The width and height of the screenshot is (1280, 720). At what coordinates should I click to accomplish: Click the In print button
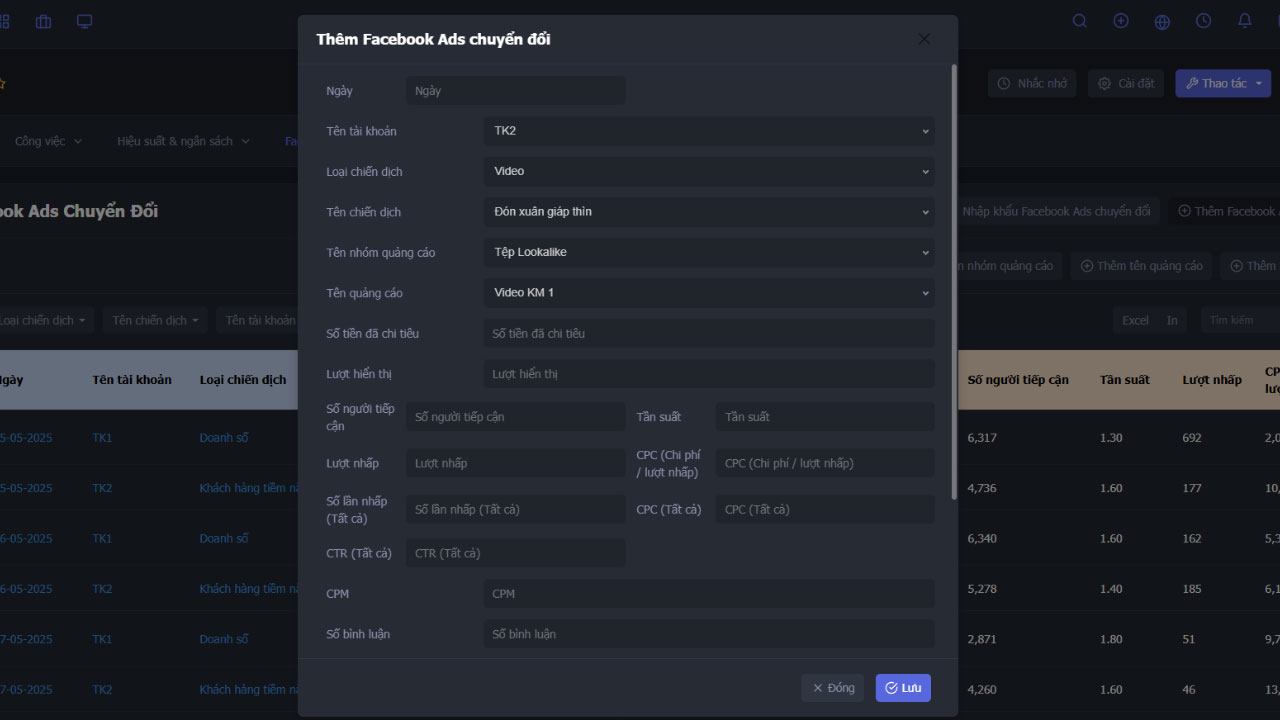pyautogui.click(x=1172, y=320)
